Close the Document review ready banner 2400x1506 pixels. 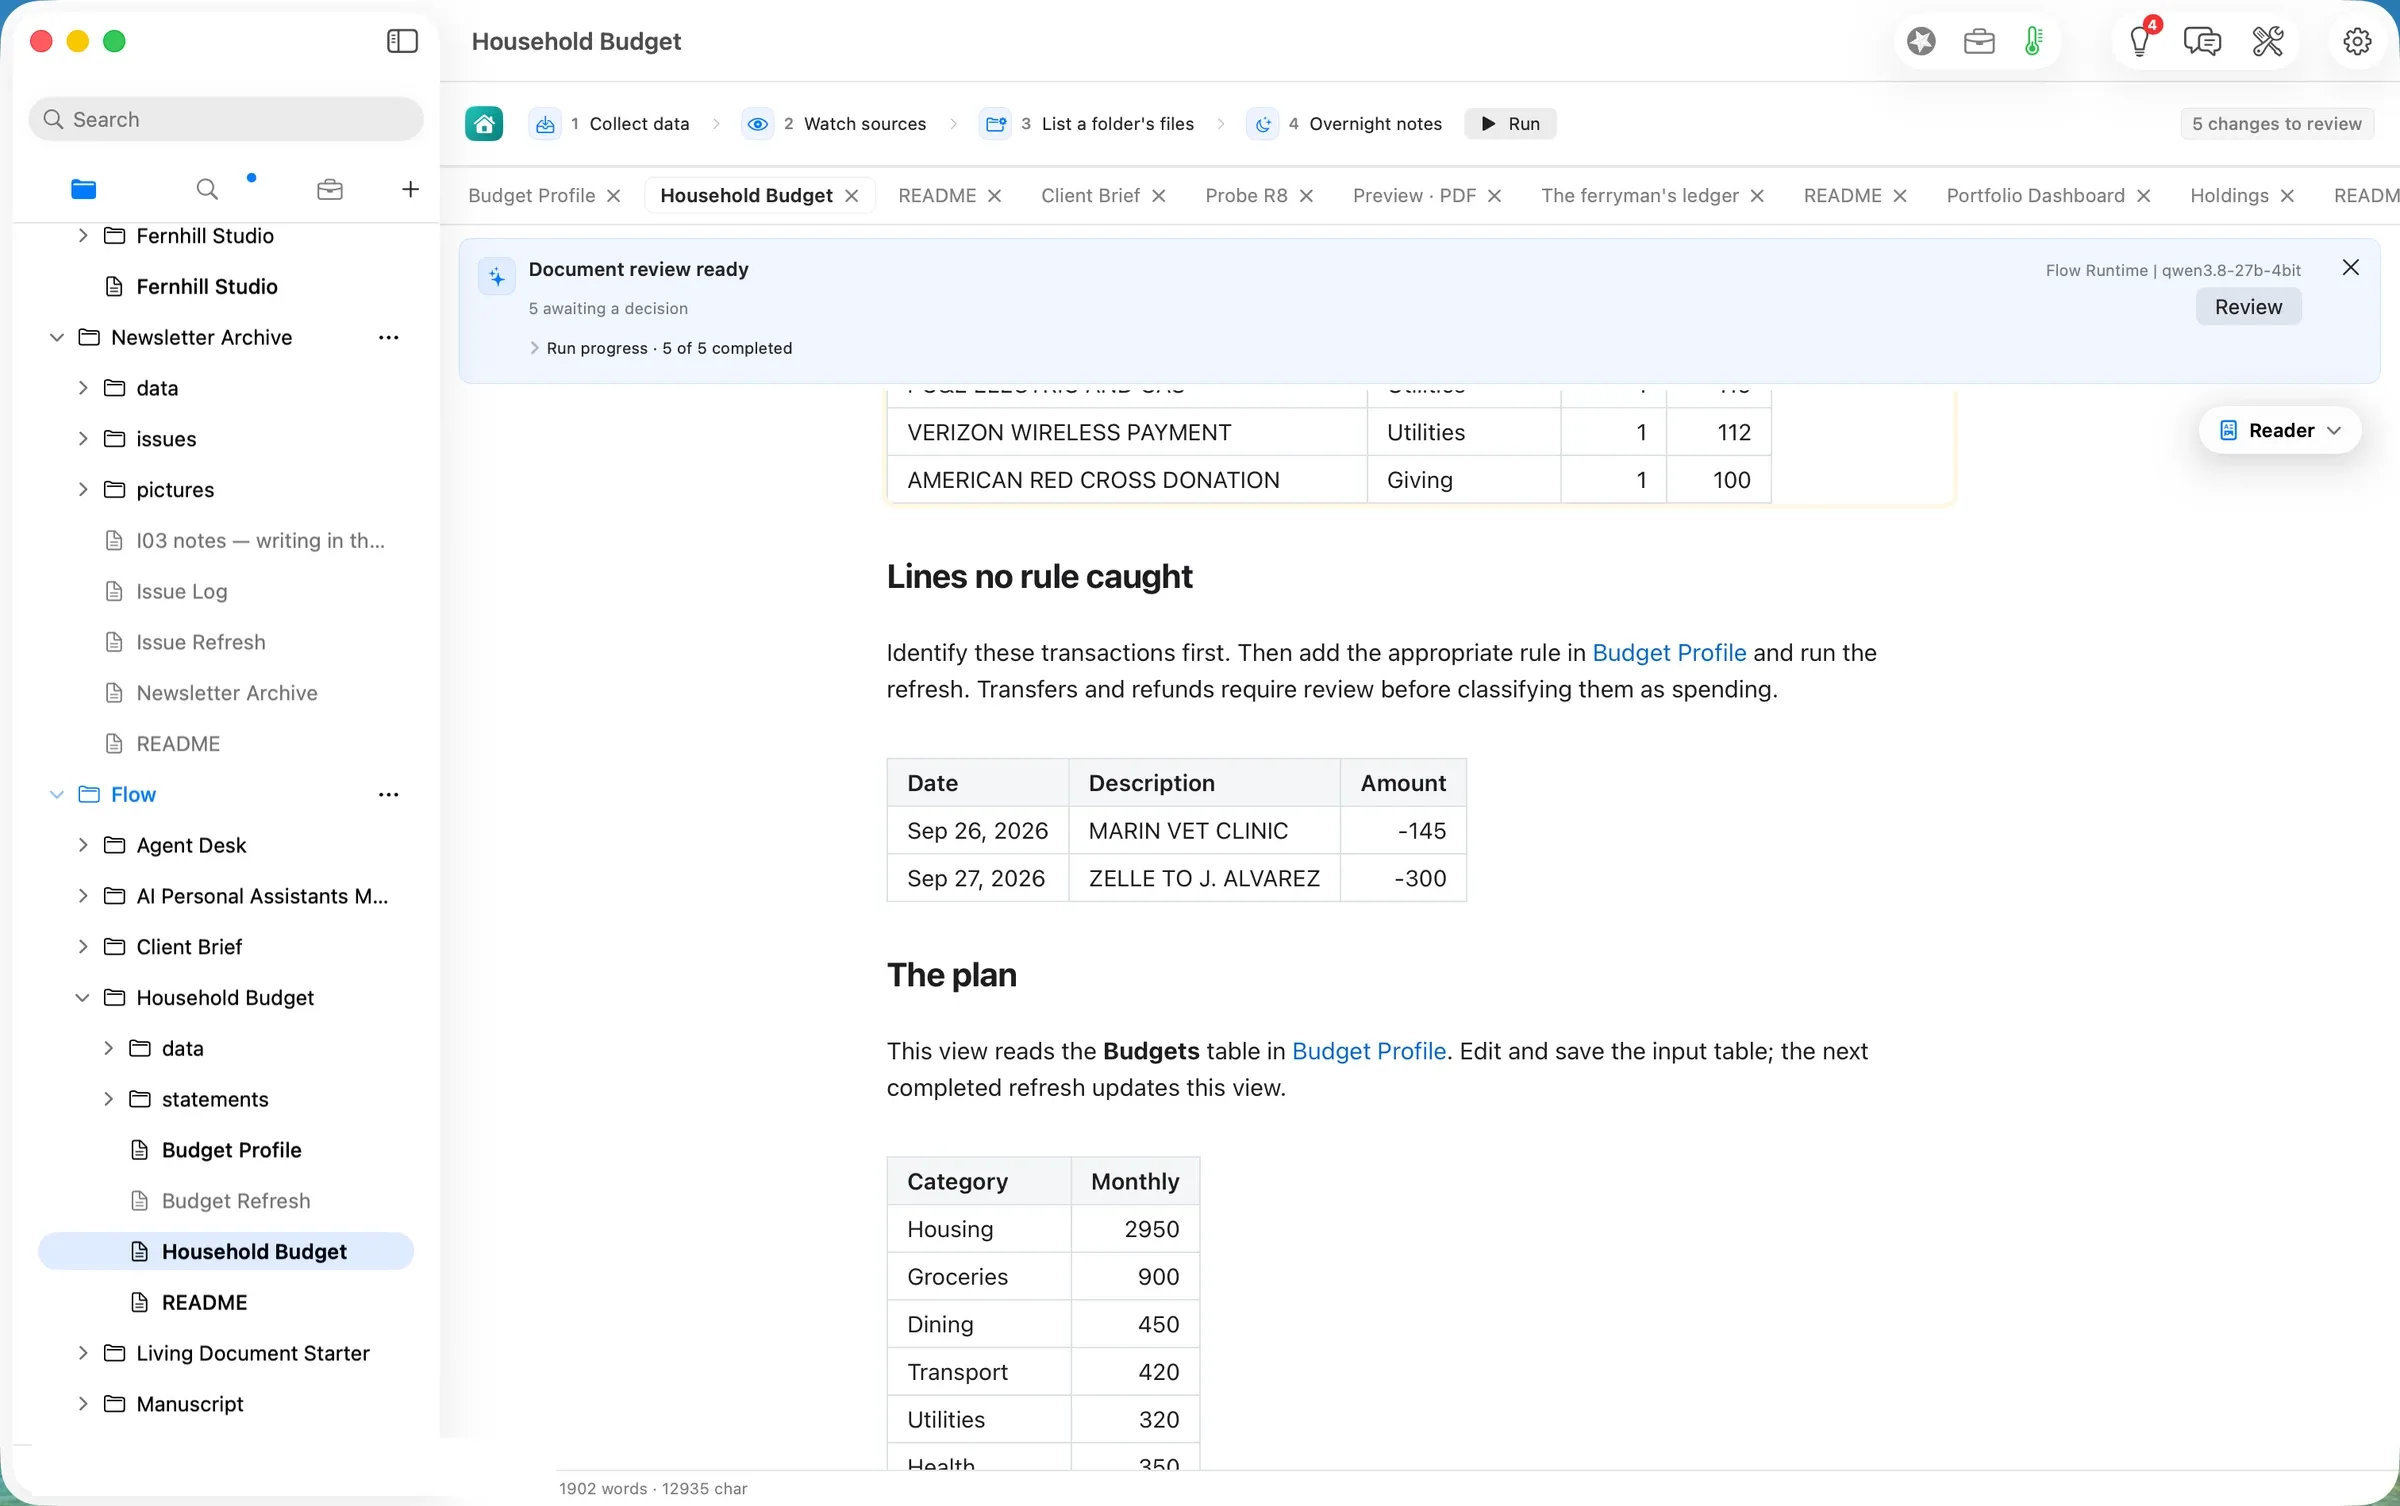[x=2351, y=268]
